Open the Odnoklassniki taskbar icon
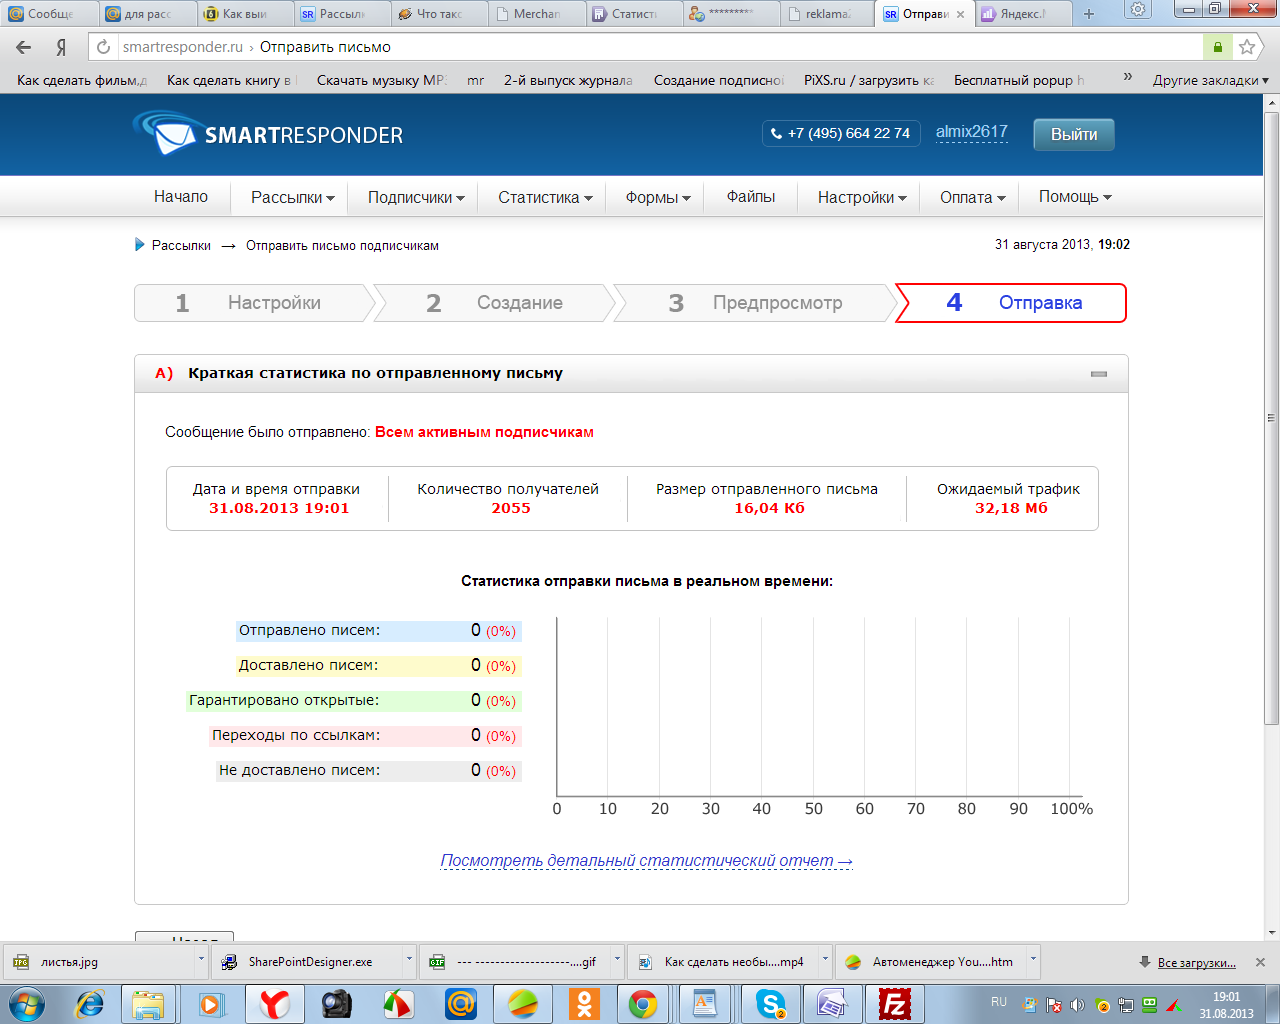Viewport: 1280px width, 1024px height. [584, 1004]
